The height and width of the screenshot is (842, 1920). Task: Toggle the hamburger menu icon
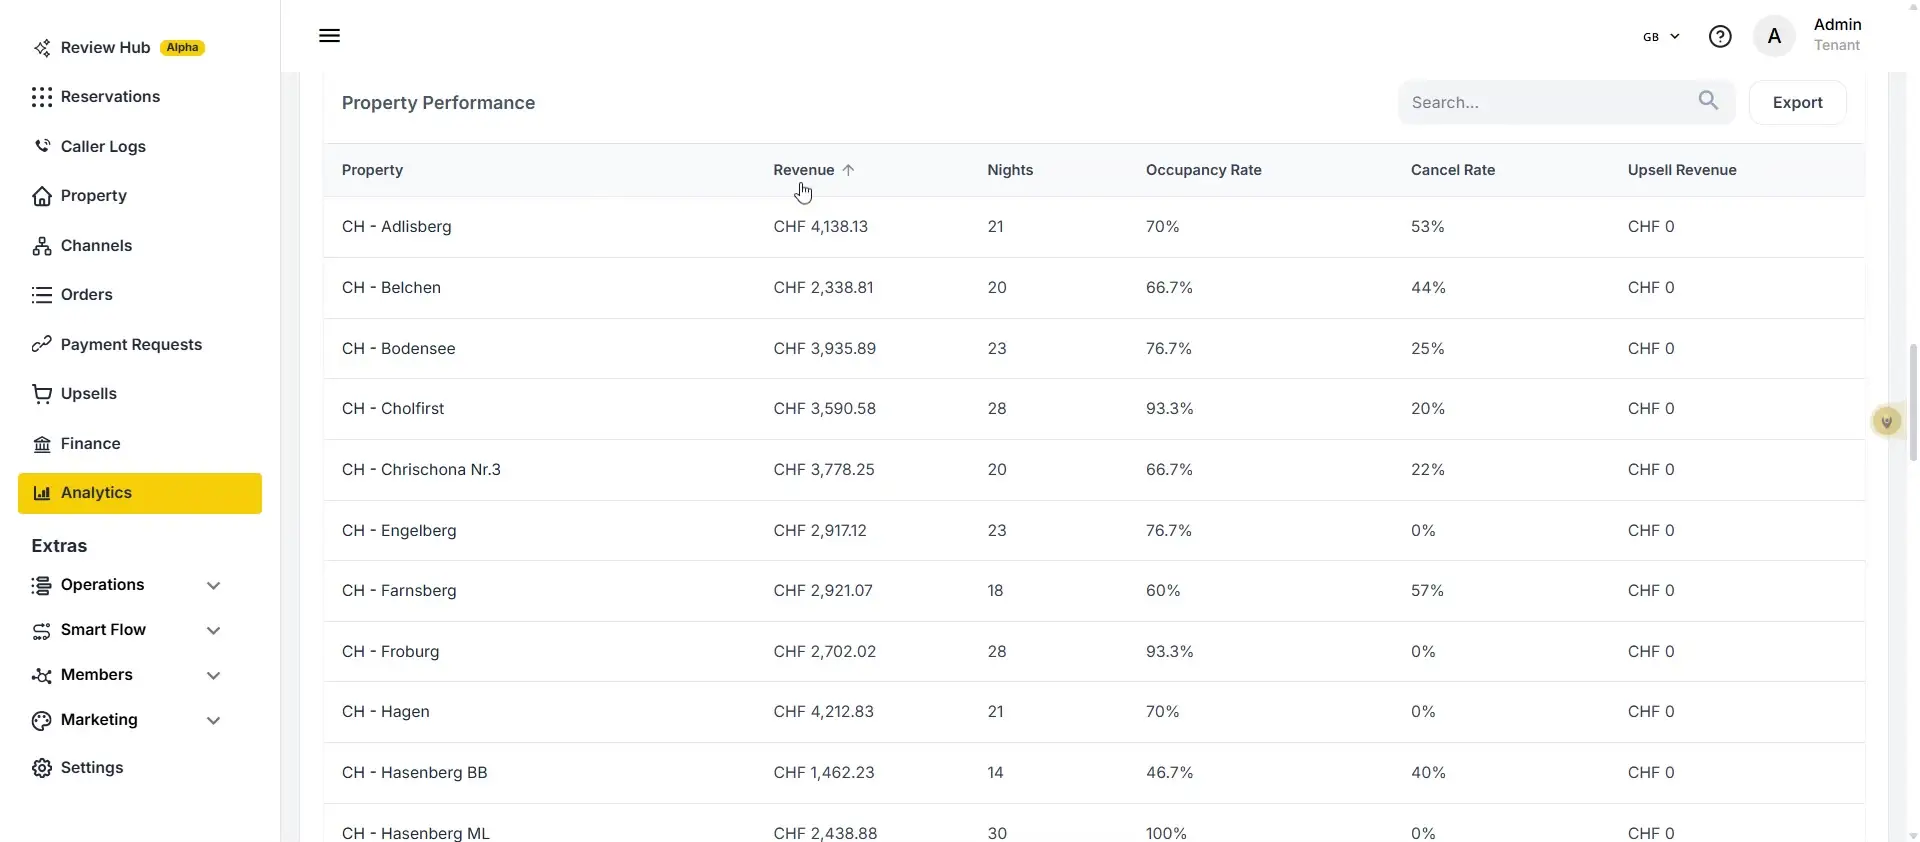[x=329, y=36]
